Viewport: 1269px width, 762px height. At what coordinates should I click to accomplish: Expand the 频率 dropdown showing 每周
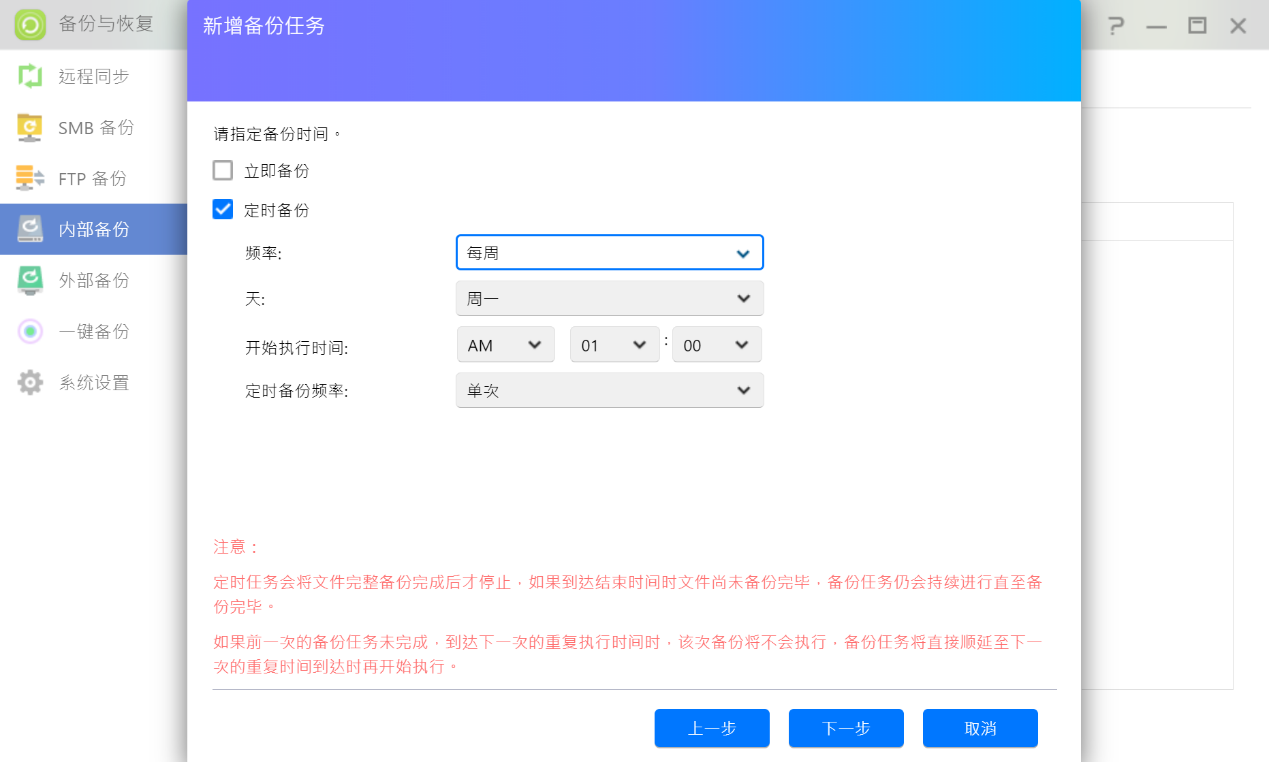pyautogui.click(x=609, y=253)
